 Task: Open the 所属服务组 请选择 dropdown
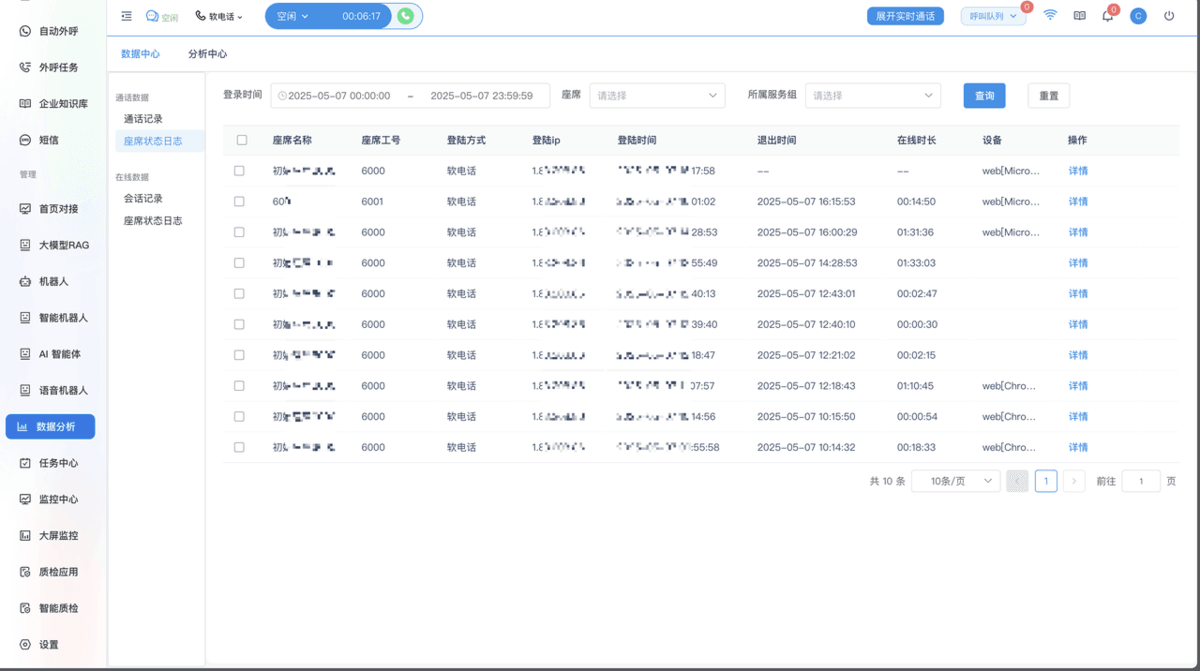pos(873,96)
